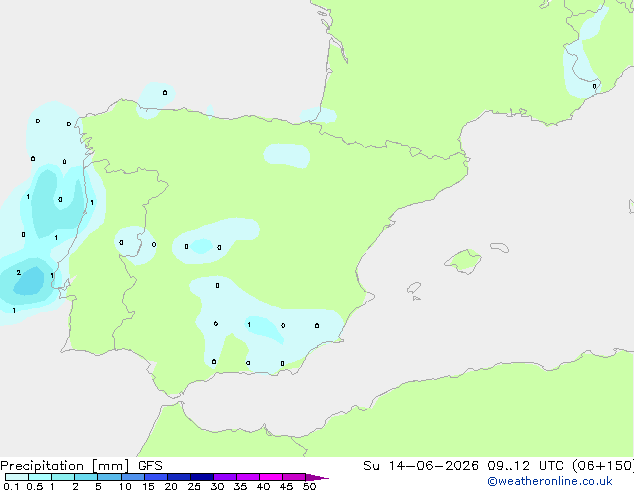This screenshot has height=490, width=634.
Task: Pick the 1–2 mm legend color box
Action: [x=63, y=477]
